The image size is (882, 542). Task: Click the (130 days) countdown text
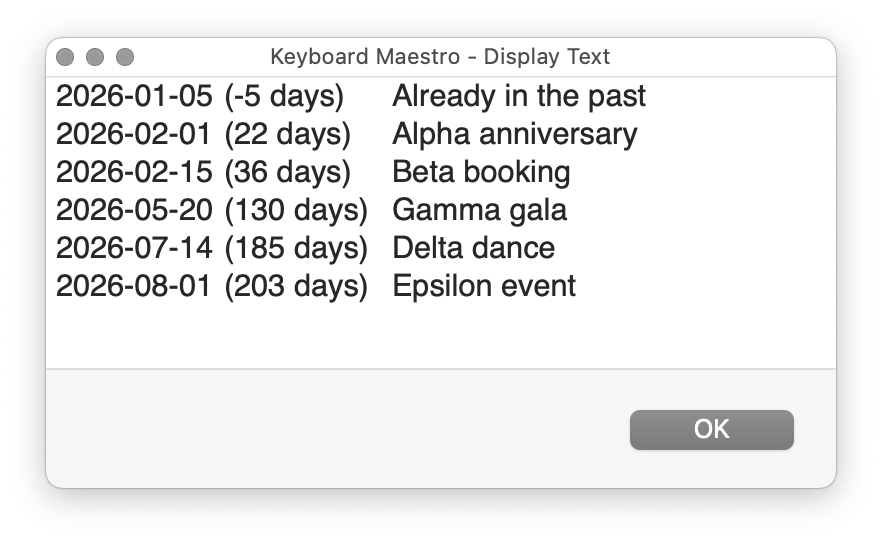click(296, 211)
